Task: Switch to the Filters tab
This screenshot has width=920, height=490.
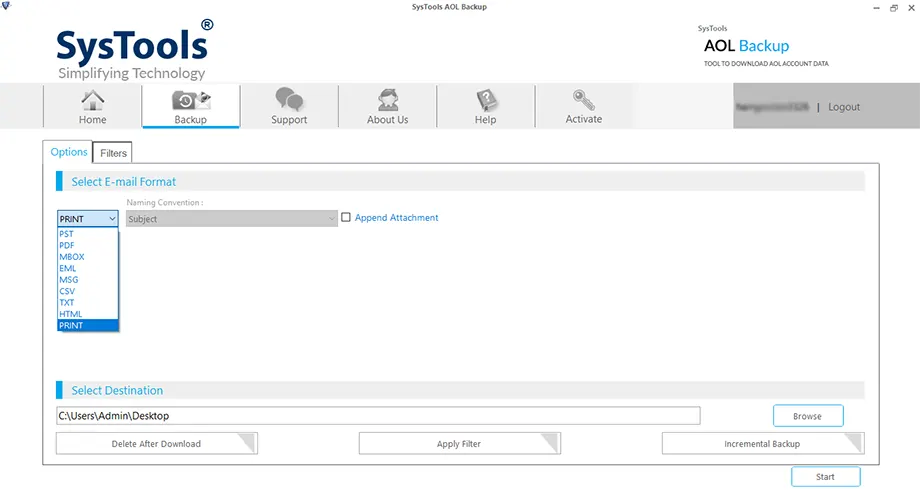Action: pos(113,153)
